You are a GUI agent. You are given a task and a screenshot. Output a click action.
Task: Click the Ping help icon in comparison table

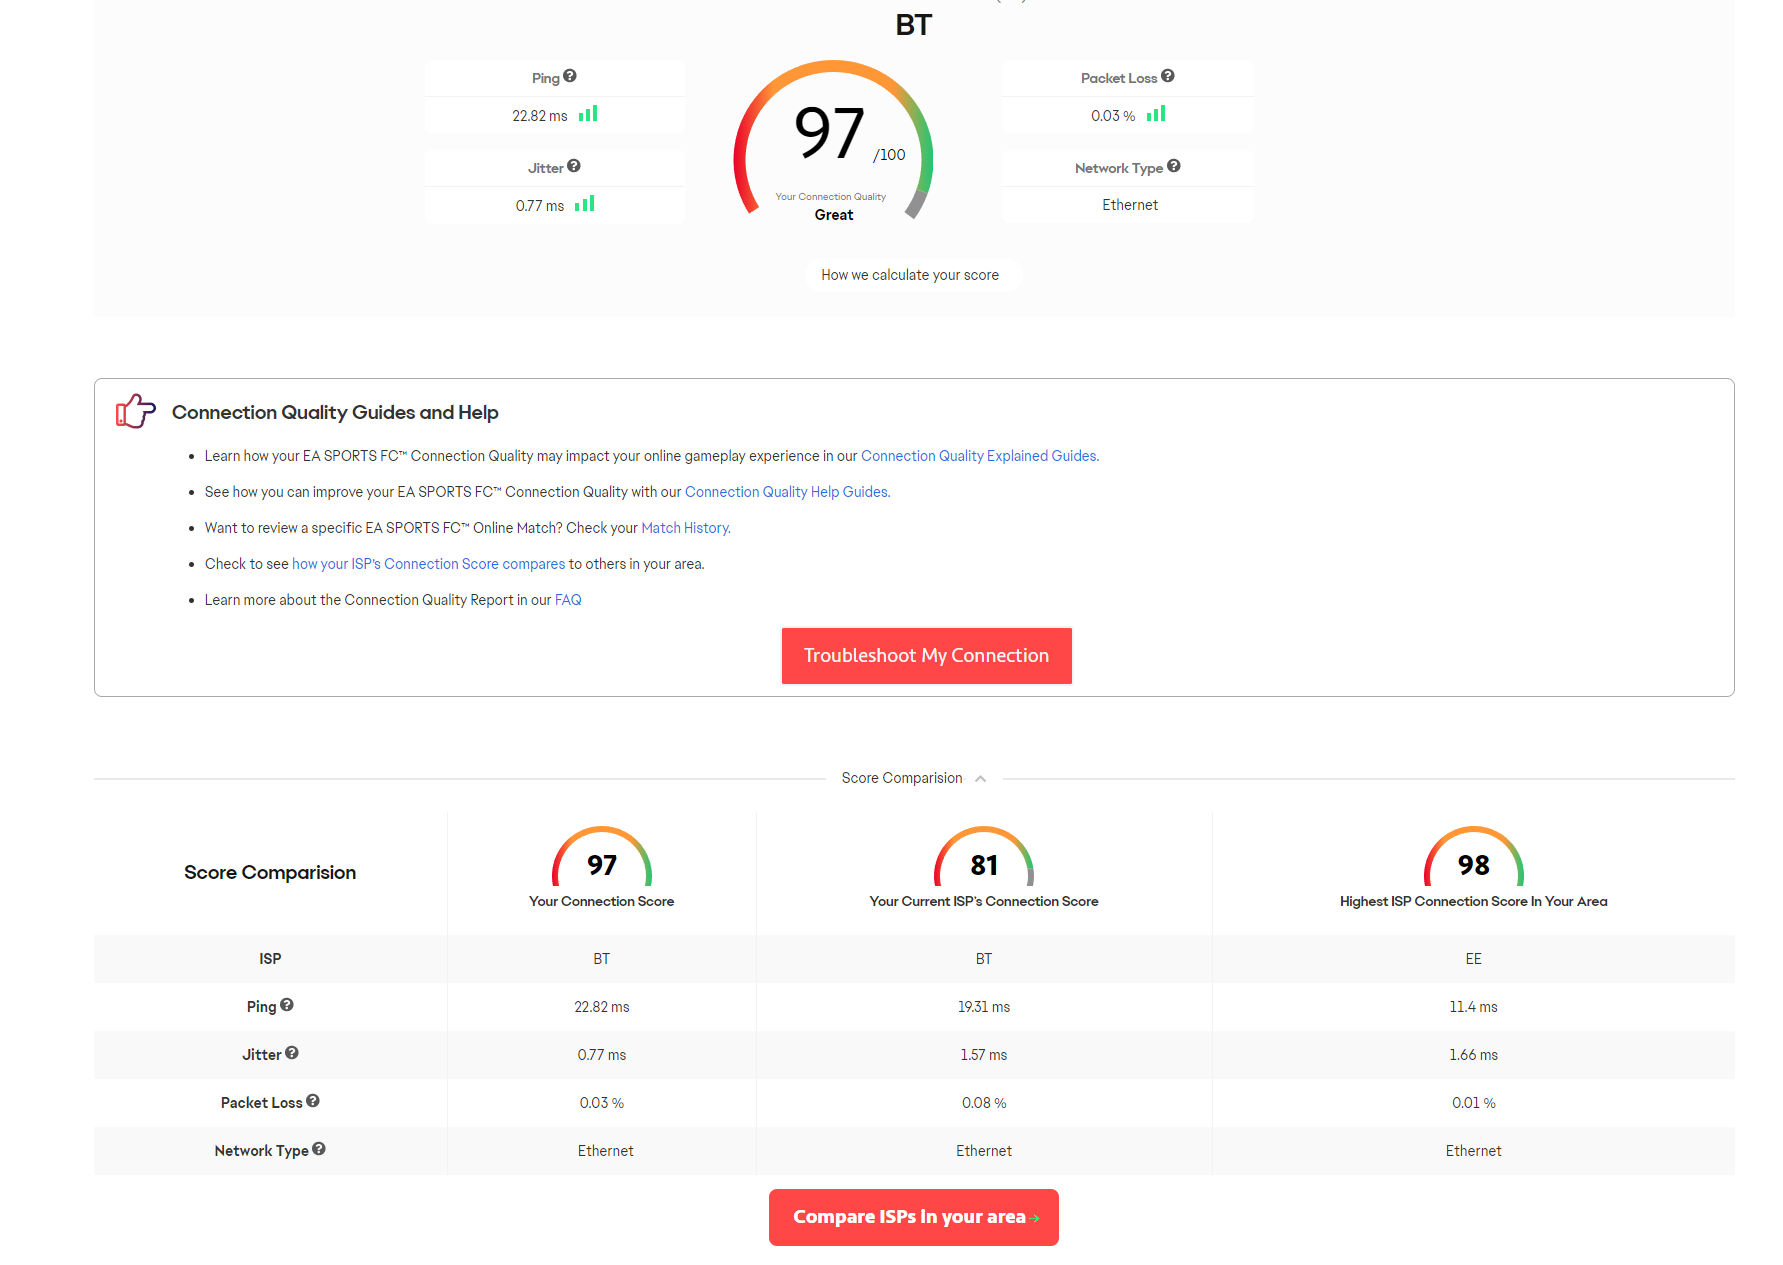click(x=287, y=1005)
